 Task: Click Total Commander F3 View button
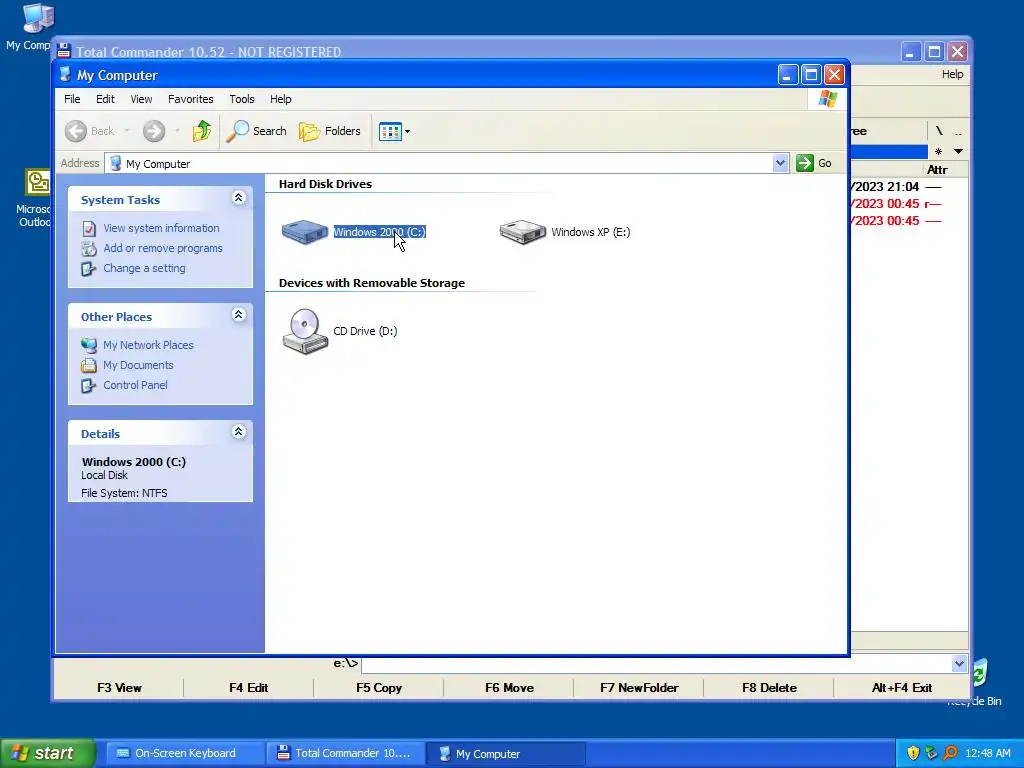click(x=119, y=688)
